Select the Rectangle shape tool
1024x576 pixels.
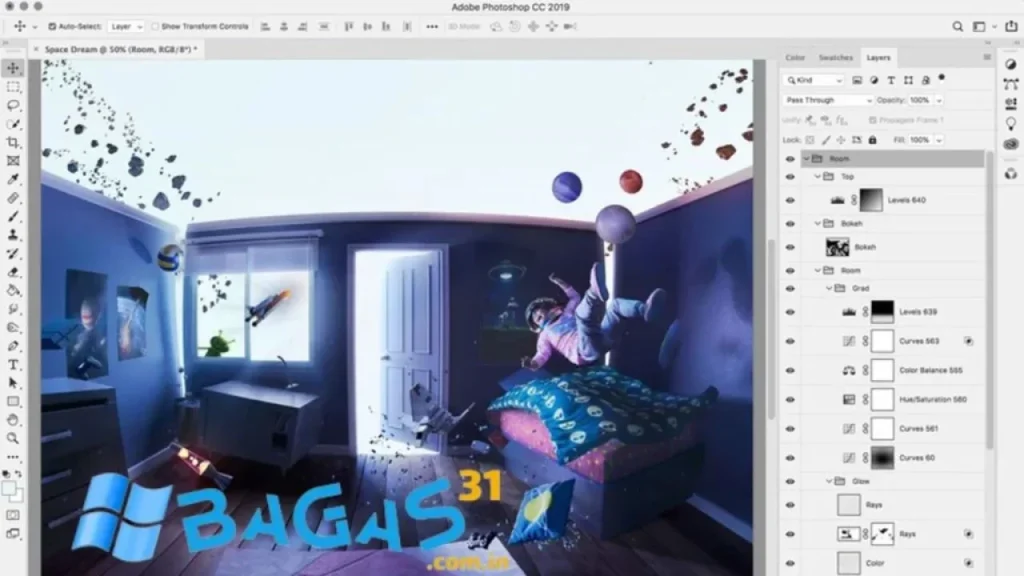click(x=13, y=401)
